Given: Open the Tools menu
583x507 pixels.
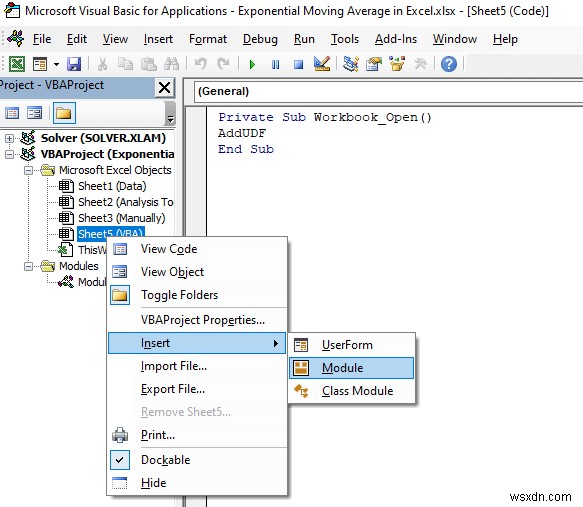Looking at the screenshot, I should coord(345,39).
